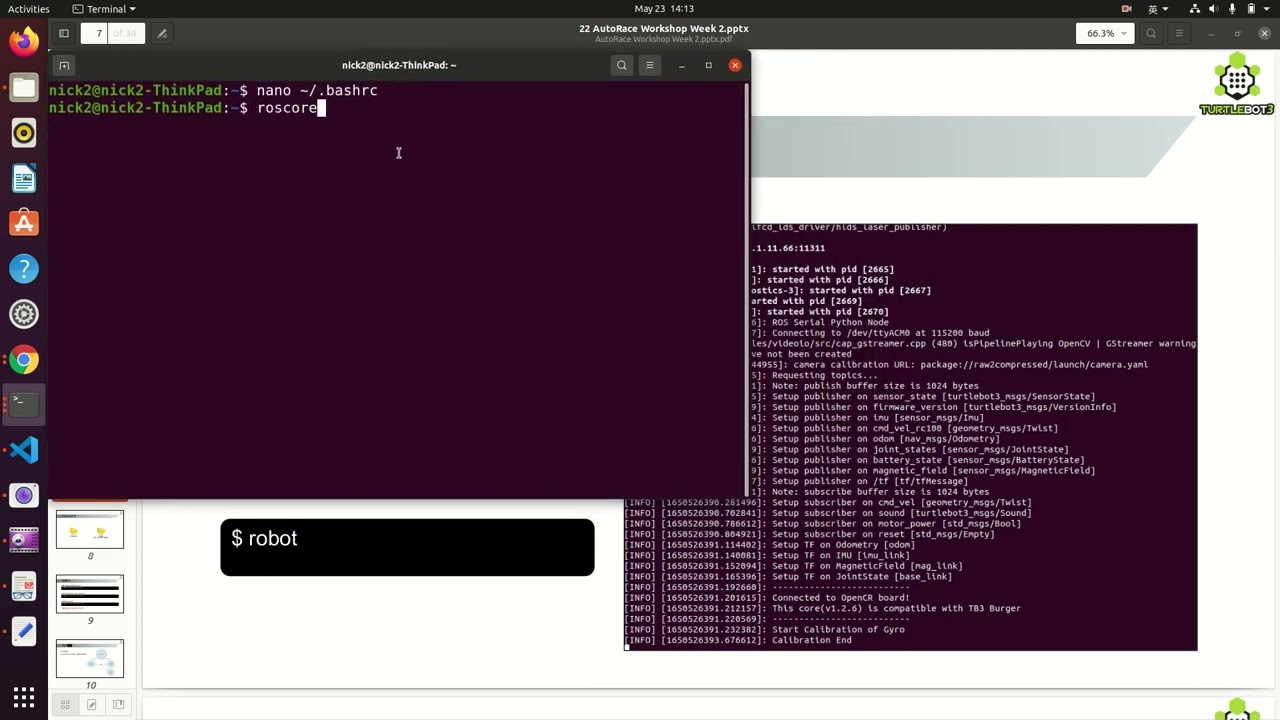Click Activities in the top bar
Screen dimensions: 1280x720
pos(29,9)
